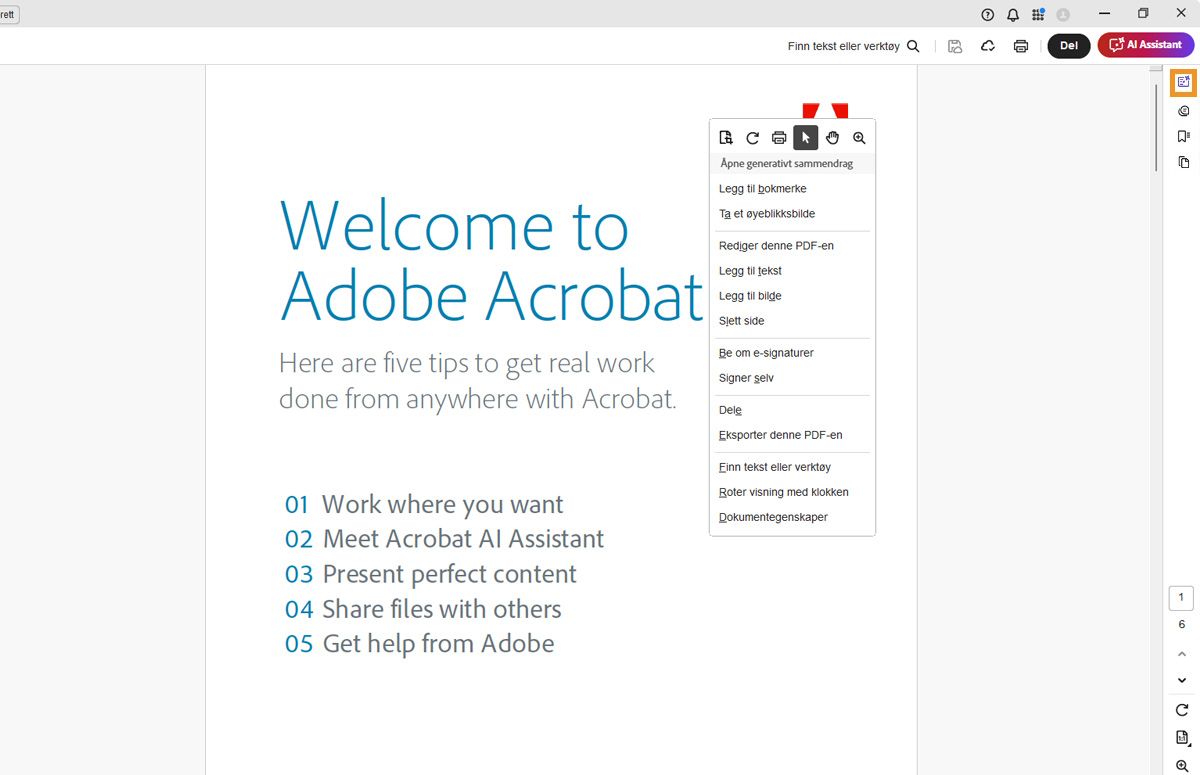Viewport: 1200px width, 775px height.
Task: Click the printer icon in context toolbar
Action: point(779,138)
